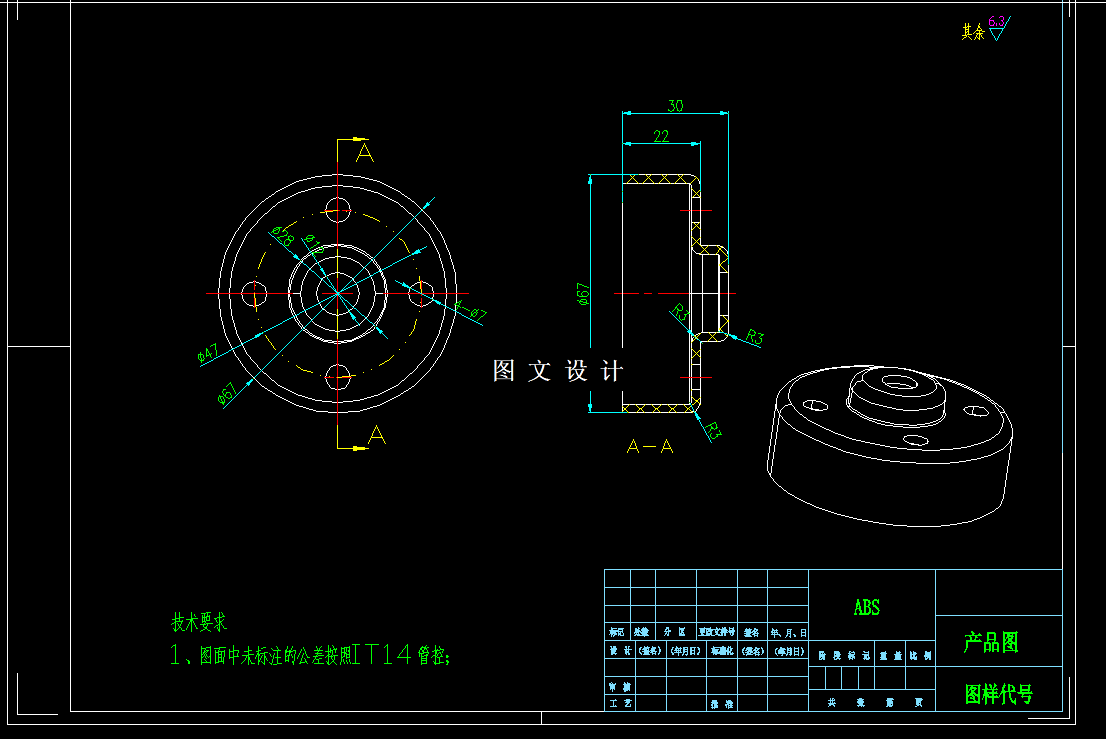
Task: Select the R3 at section's bottom corner
Action: (x=713, y=430)
